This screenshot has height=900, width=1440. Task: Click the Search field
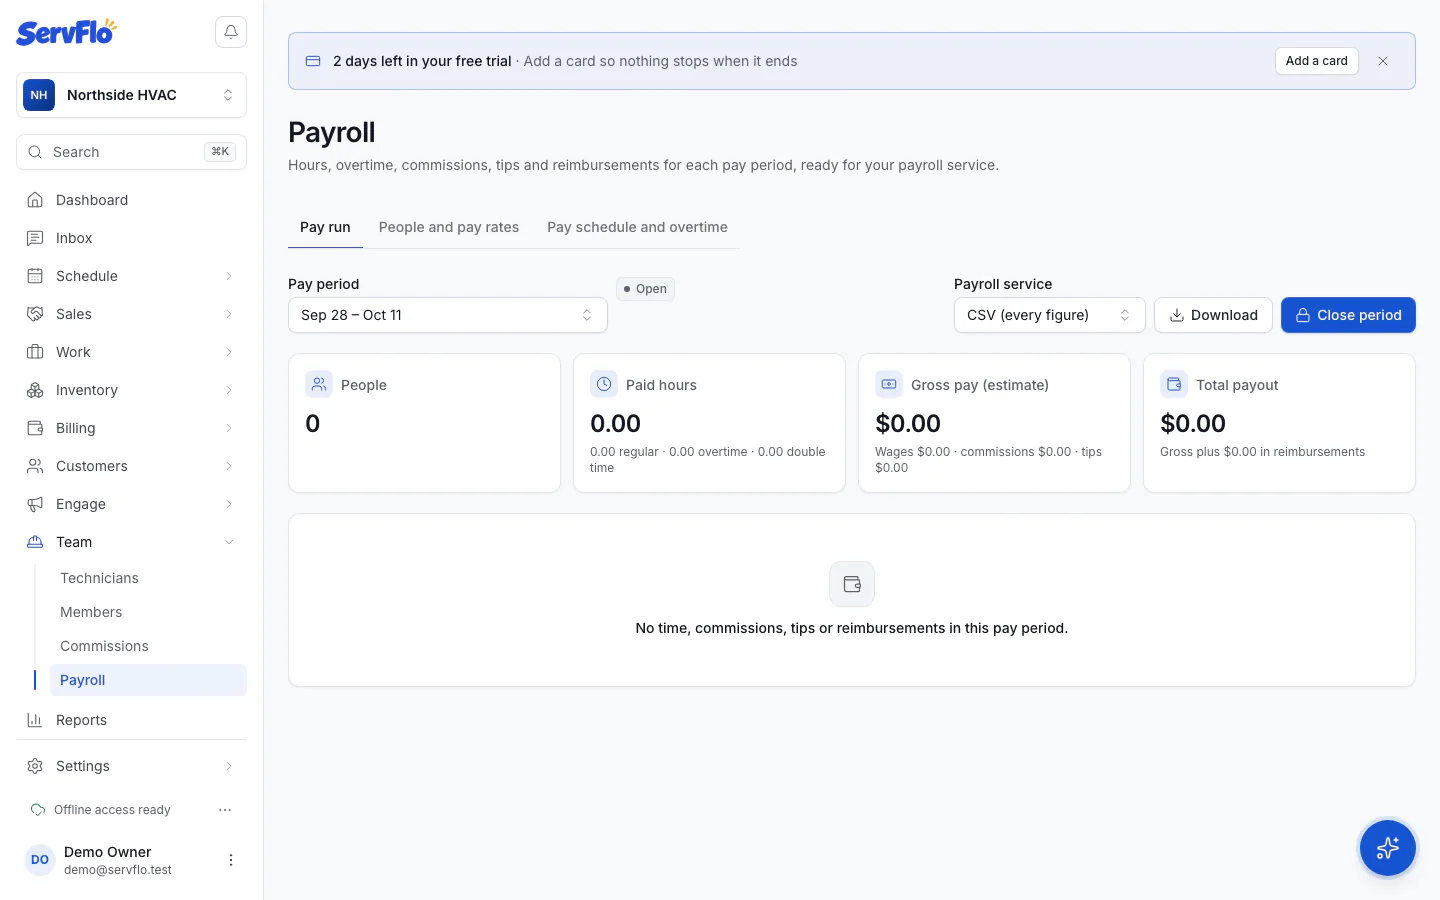pos(131,152)
